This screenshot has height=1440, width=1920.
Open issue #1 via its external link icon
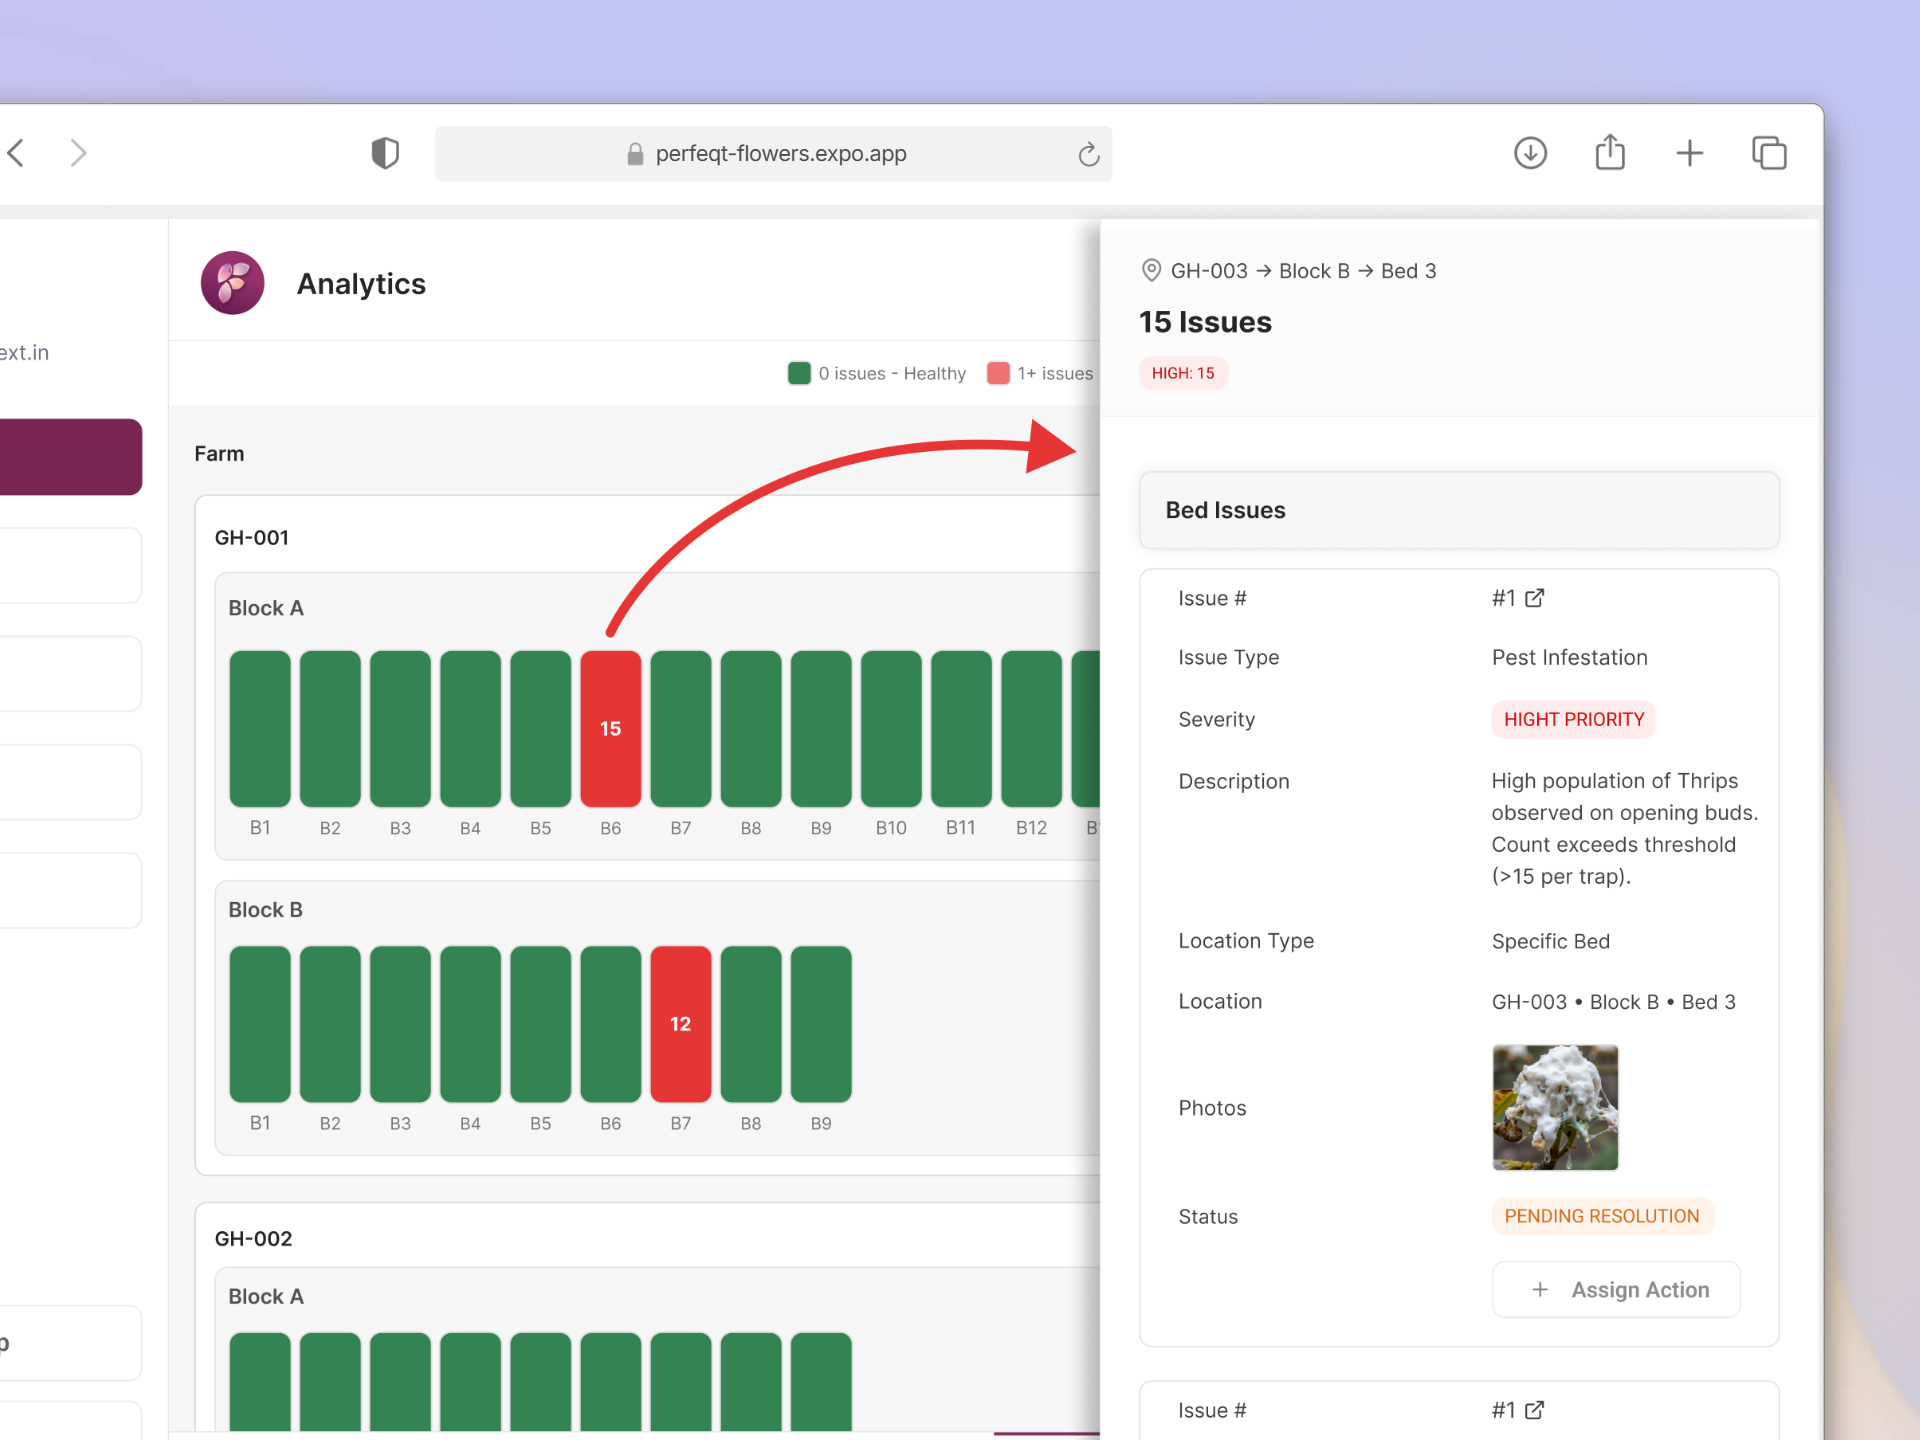(x=1536, y=597)
